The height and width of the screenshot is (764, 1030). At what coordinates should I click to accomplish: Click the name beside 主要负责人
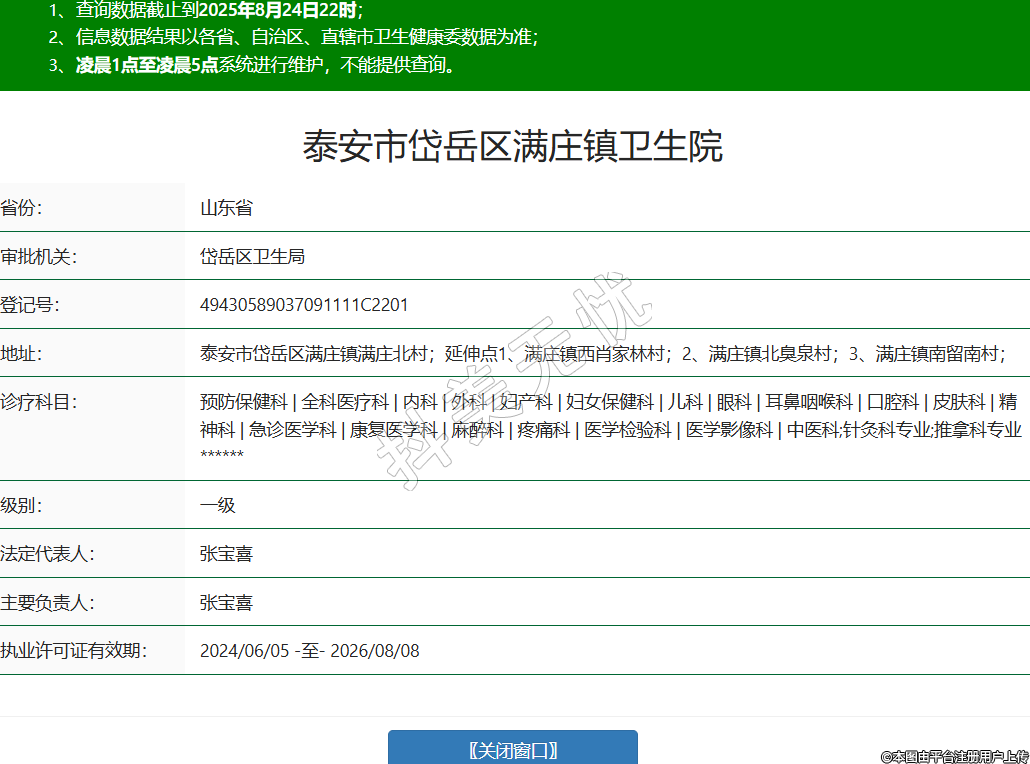pyautogui.click(x=226, y=603)
